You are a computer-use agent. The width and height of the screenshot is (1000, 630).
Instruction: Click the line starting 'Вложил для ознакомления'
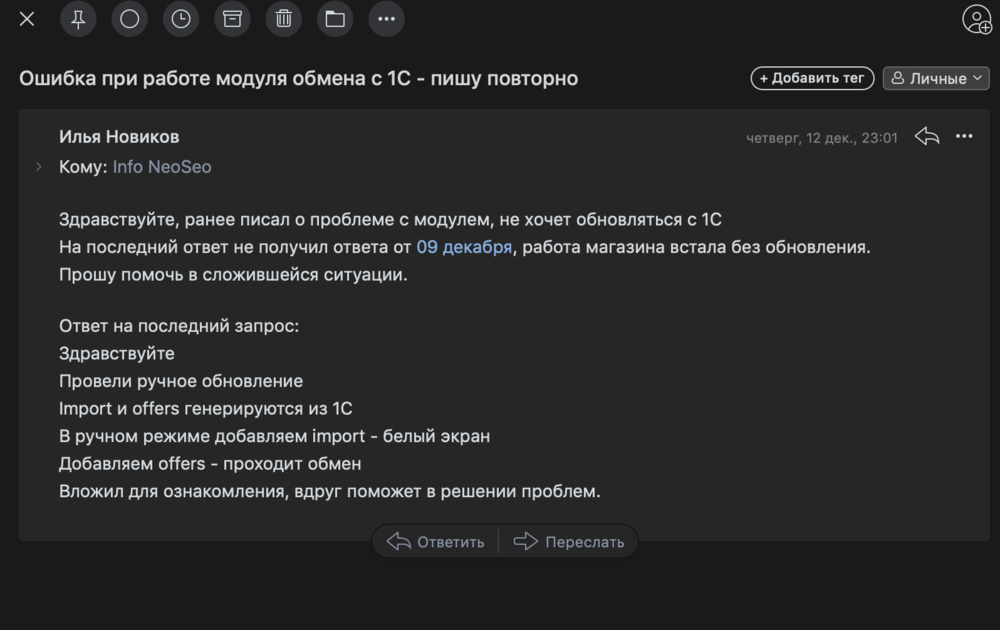[330, 491]
